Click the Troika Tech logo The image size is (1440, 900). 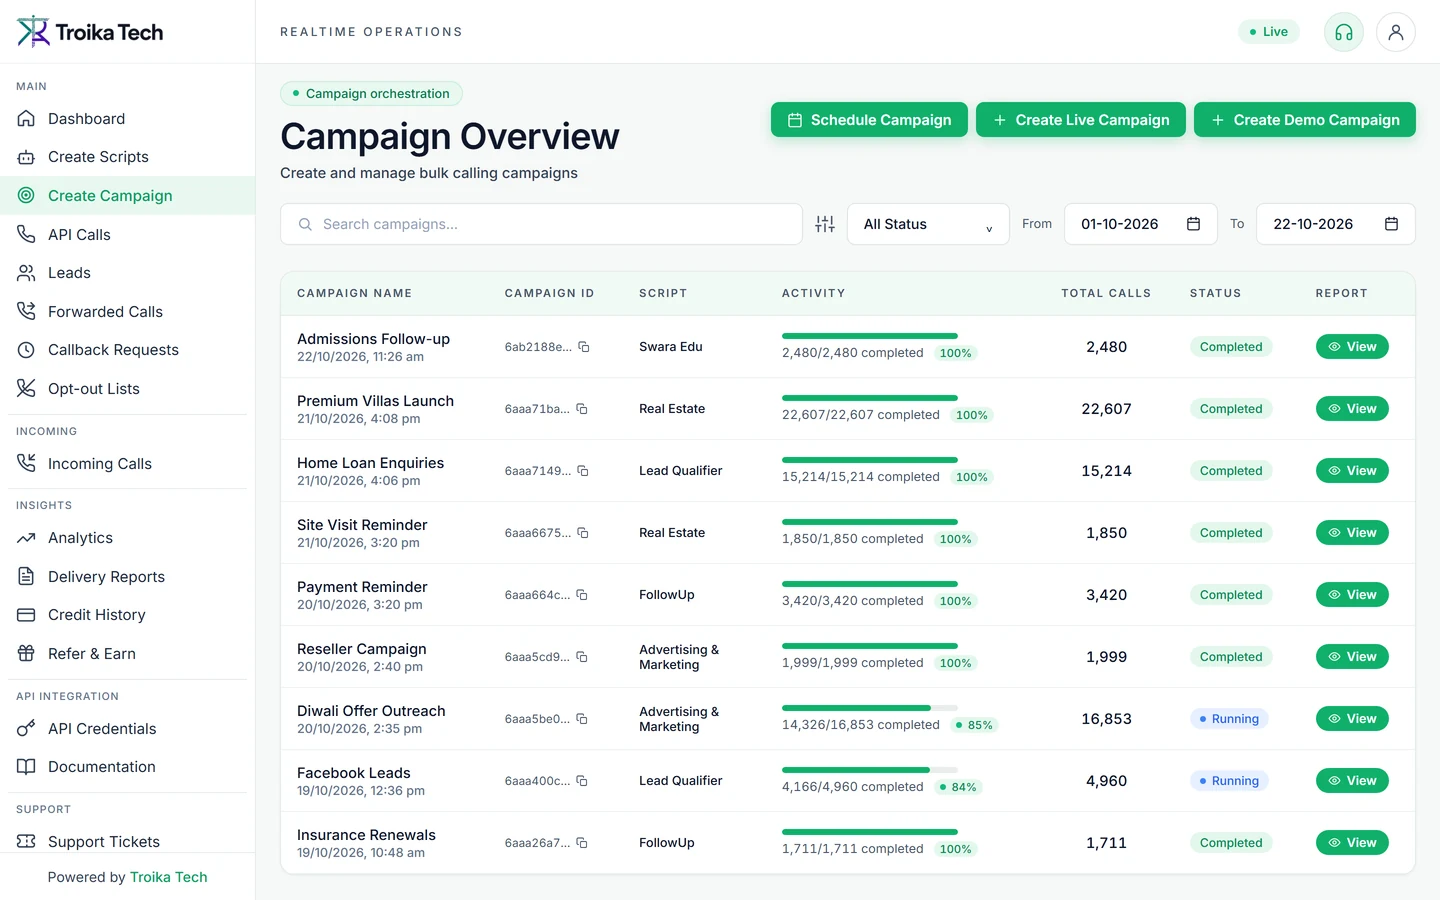point(90,32)
